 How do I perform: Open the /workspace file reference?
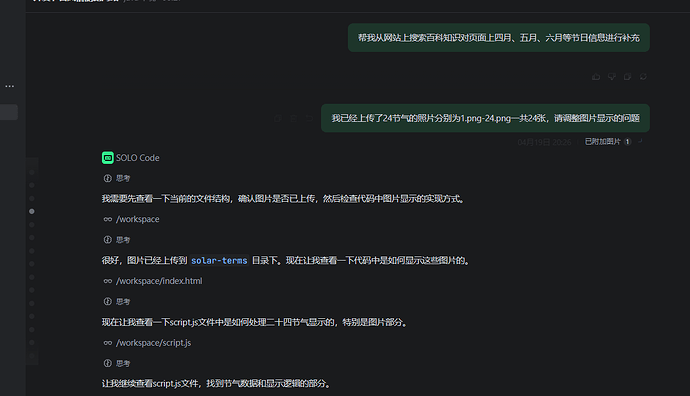point(138,219)
